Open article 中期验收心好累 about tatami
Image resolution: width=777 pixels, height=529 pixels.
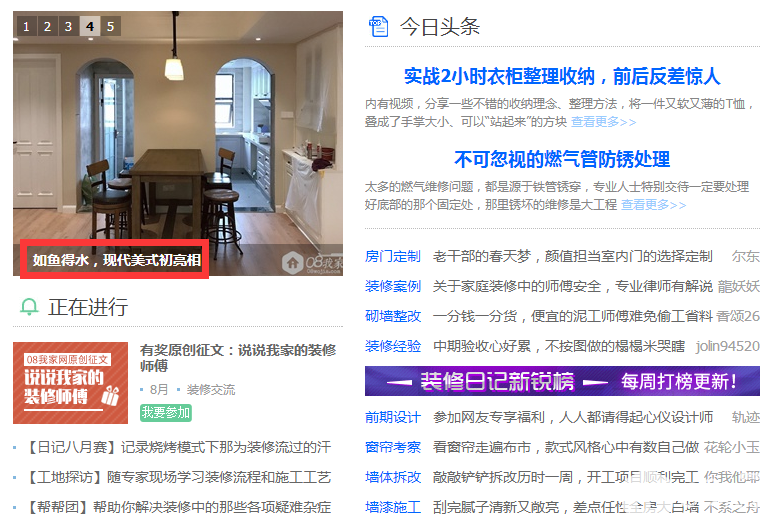(559, 346)
